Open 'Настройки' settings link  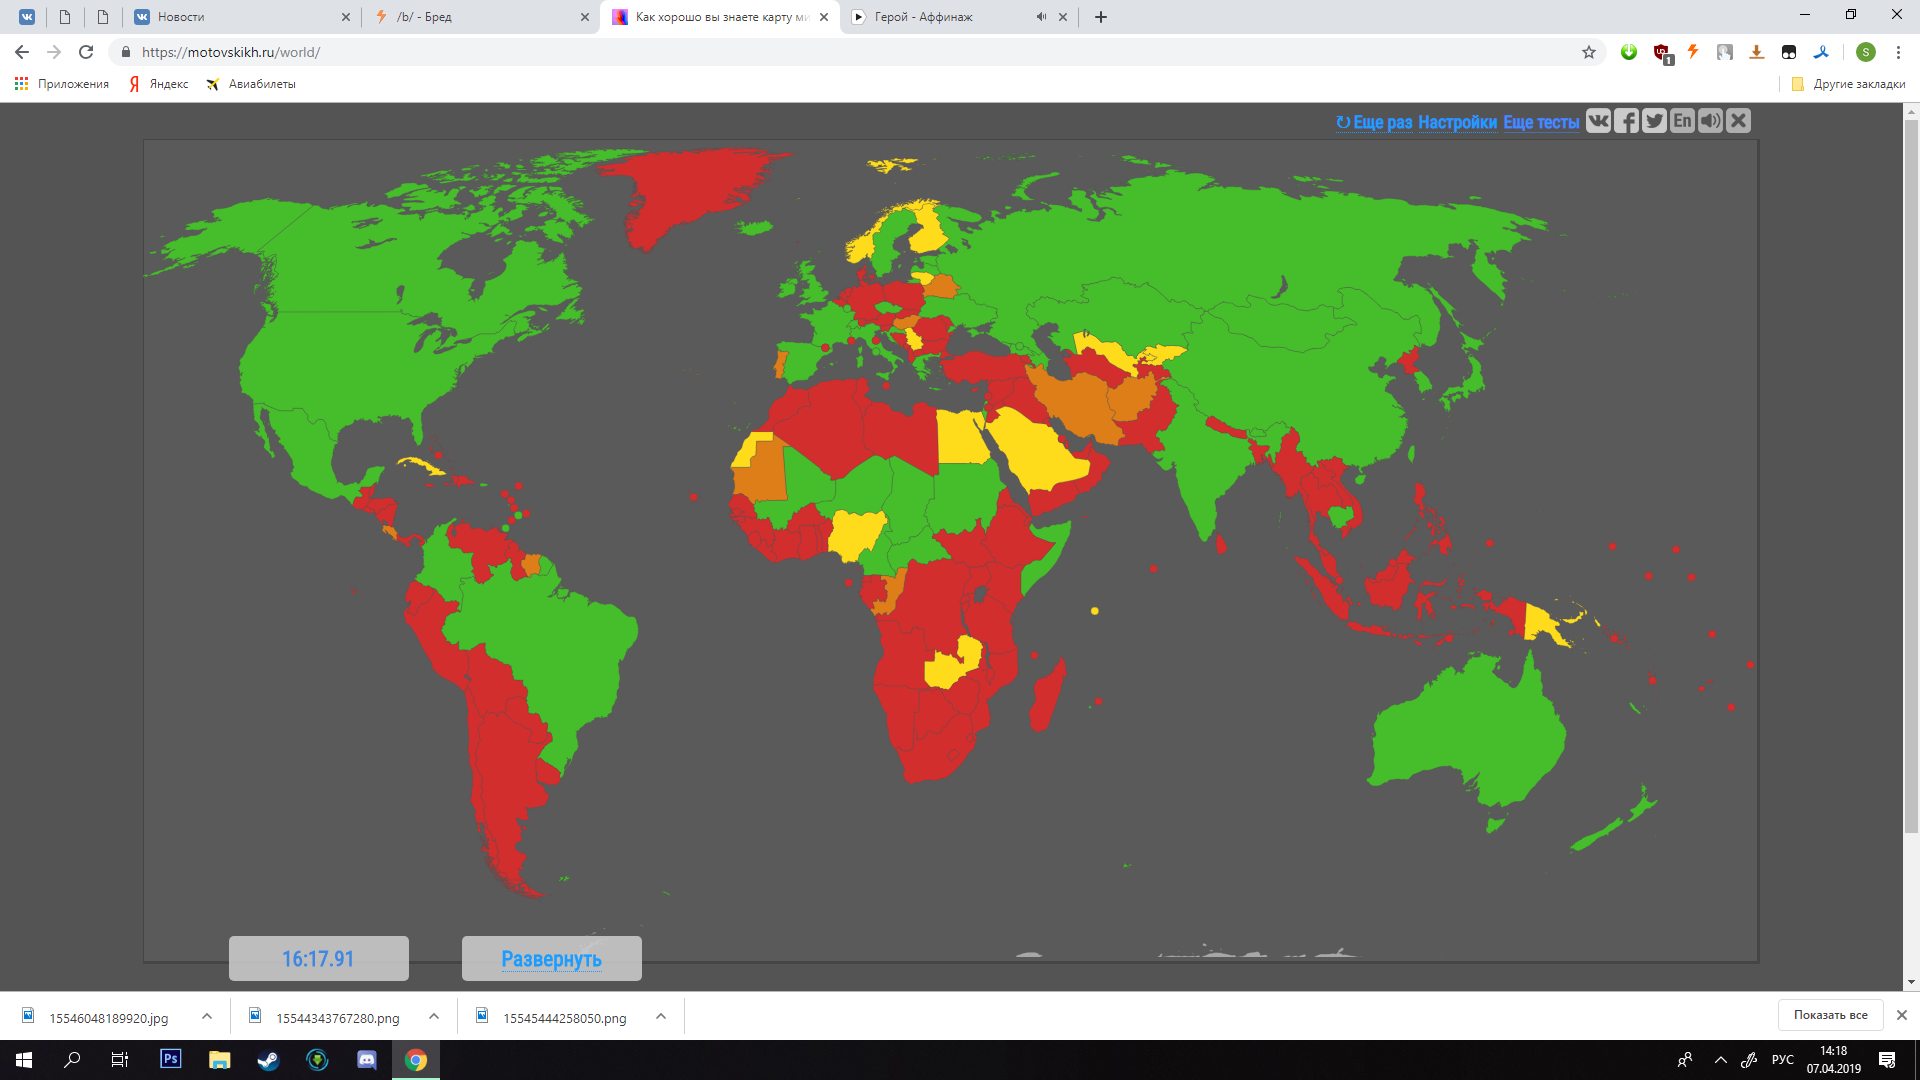point(1457,122)
